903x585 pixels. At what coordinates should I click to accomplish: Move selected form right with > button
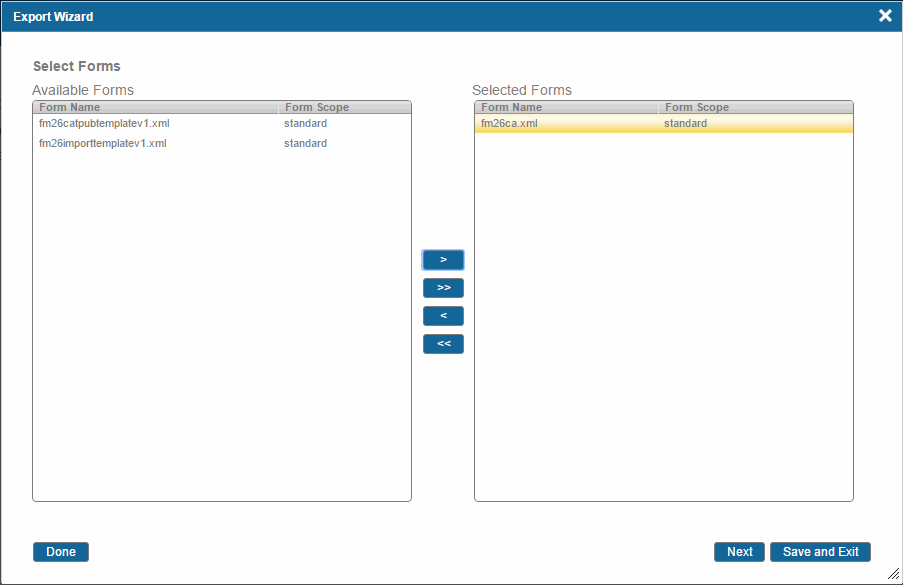(x=443, y=260)
